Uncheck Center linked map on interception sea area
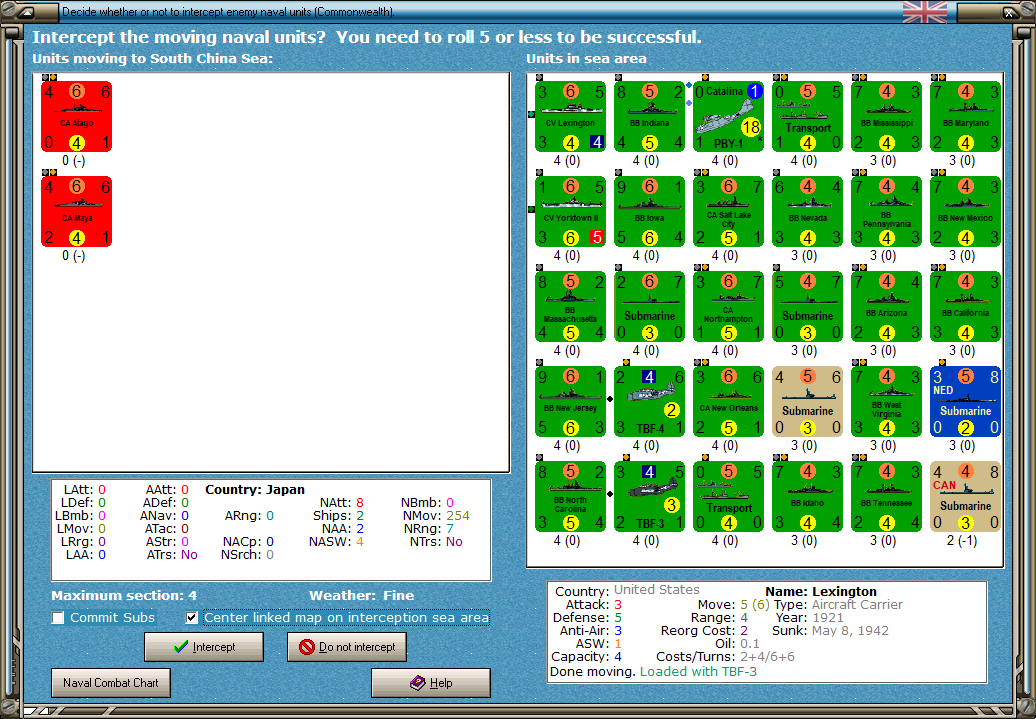Viewport: 1036px width, 719px height. pyautogui.click(x=192, y=618)
